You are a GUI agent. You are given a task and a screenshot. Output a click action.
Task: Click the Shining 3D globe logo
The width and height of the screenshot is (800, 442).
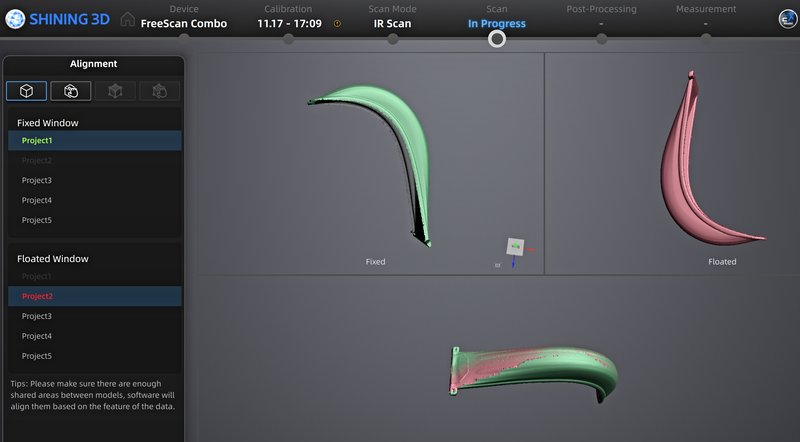[15, 19]
